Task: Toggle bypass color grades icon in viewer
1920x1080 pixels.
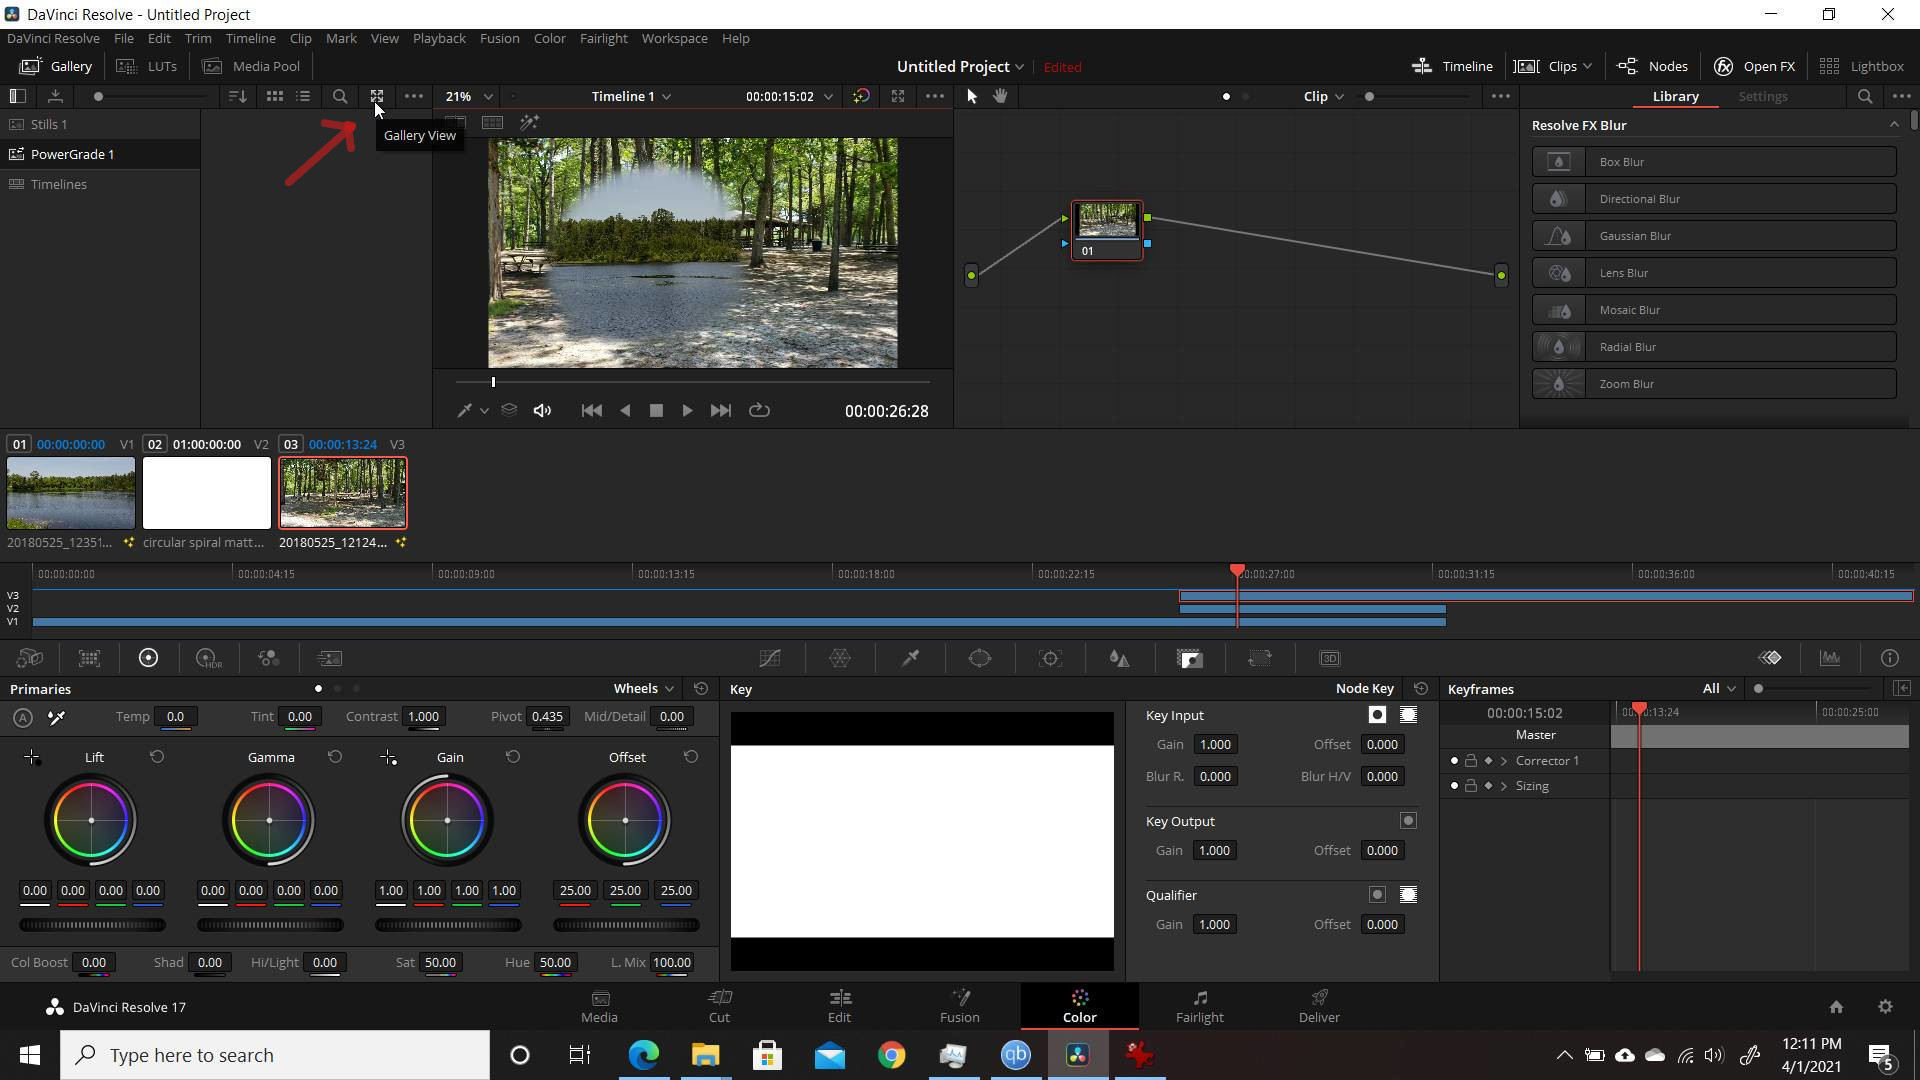Action: (x=861, y=96)
